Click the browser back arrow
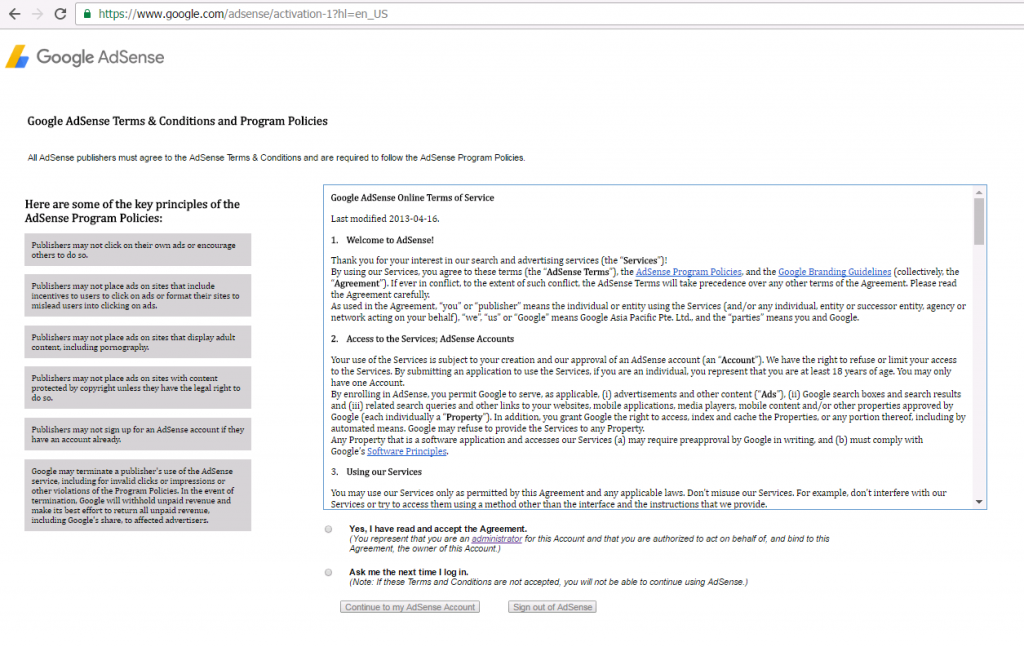1024x647 pixels. point(14,14)
